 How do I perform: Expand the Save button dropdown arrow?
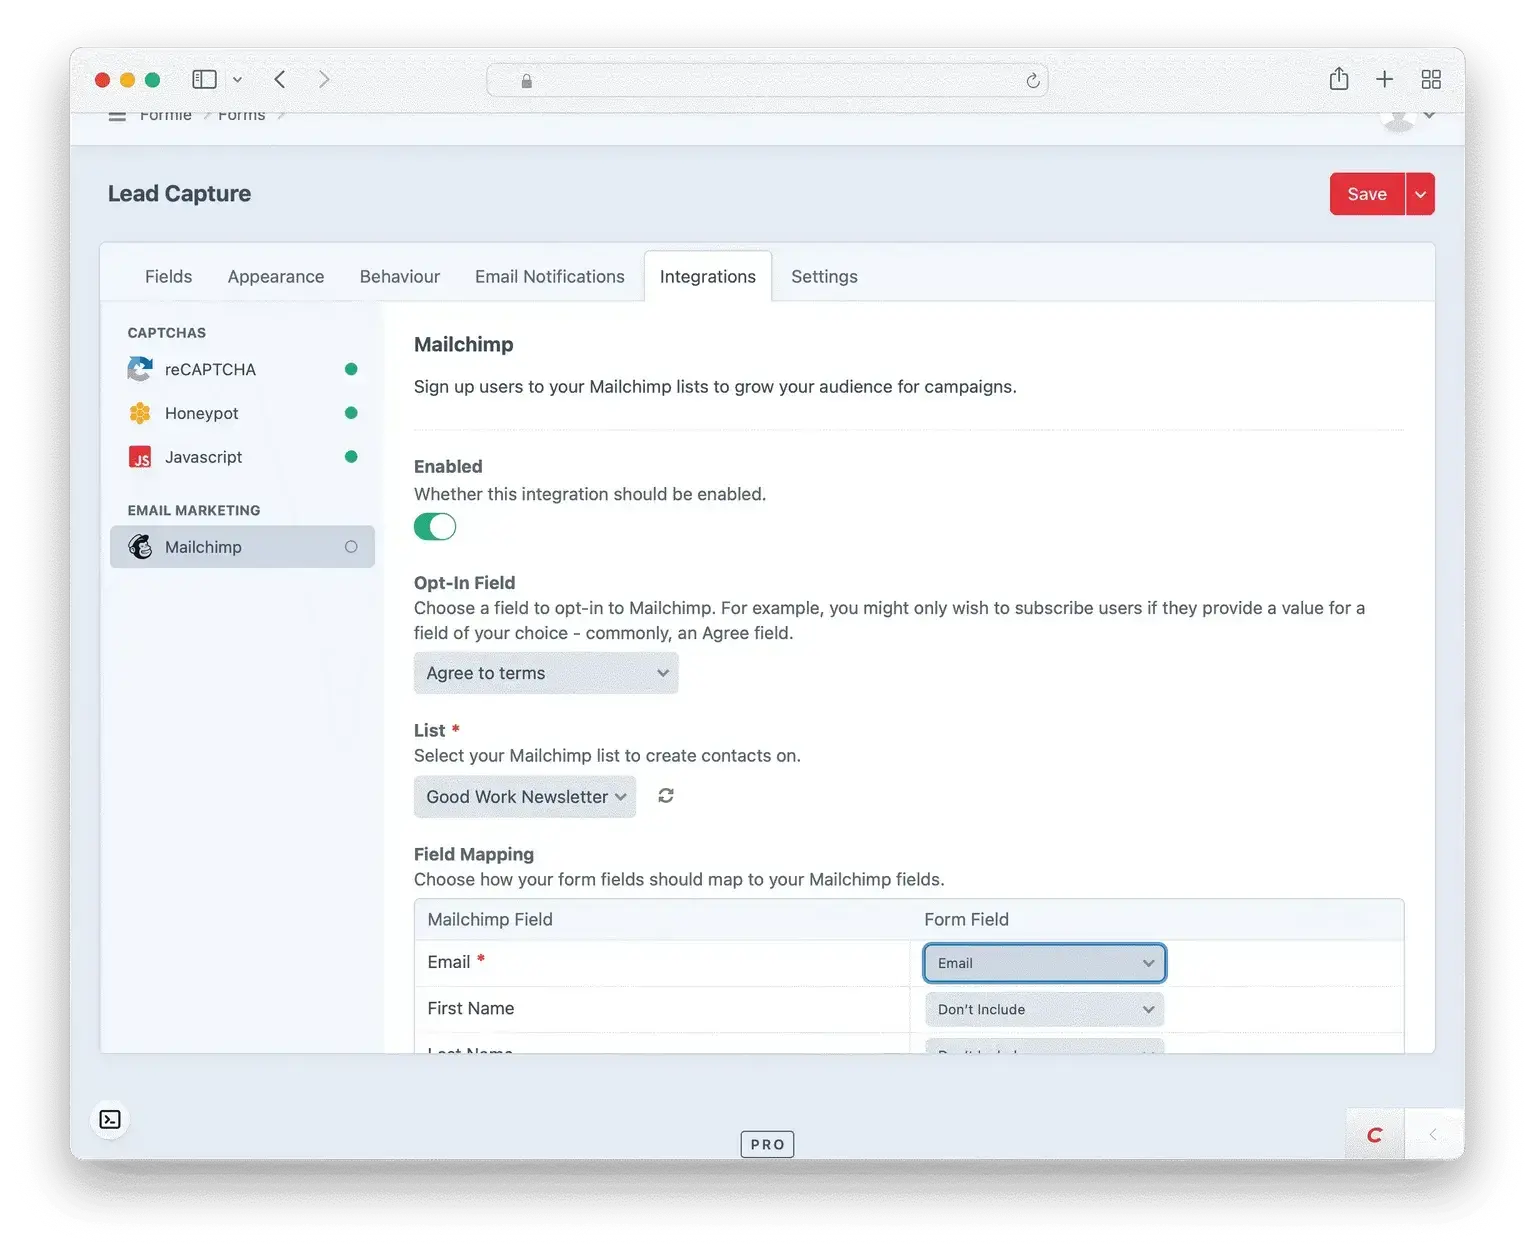[x=1419, y=193]
